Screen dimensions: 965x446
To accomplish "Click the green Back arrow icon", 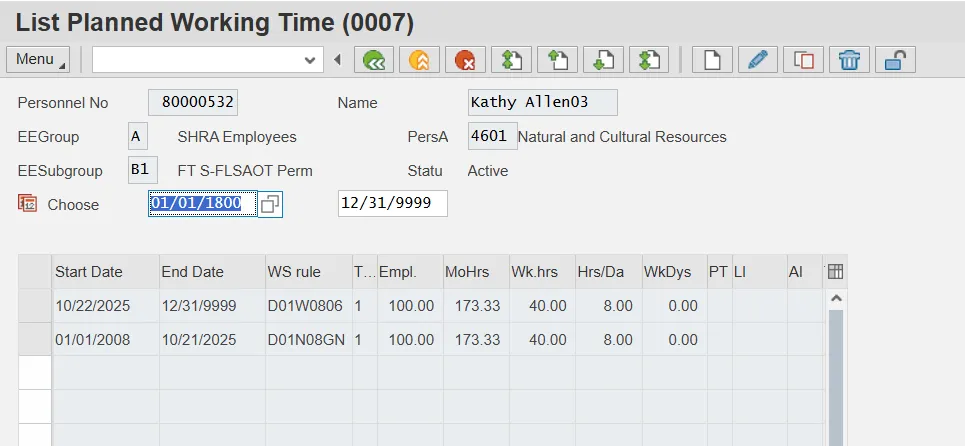I will point(374,60).
